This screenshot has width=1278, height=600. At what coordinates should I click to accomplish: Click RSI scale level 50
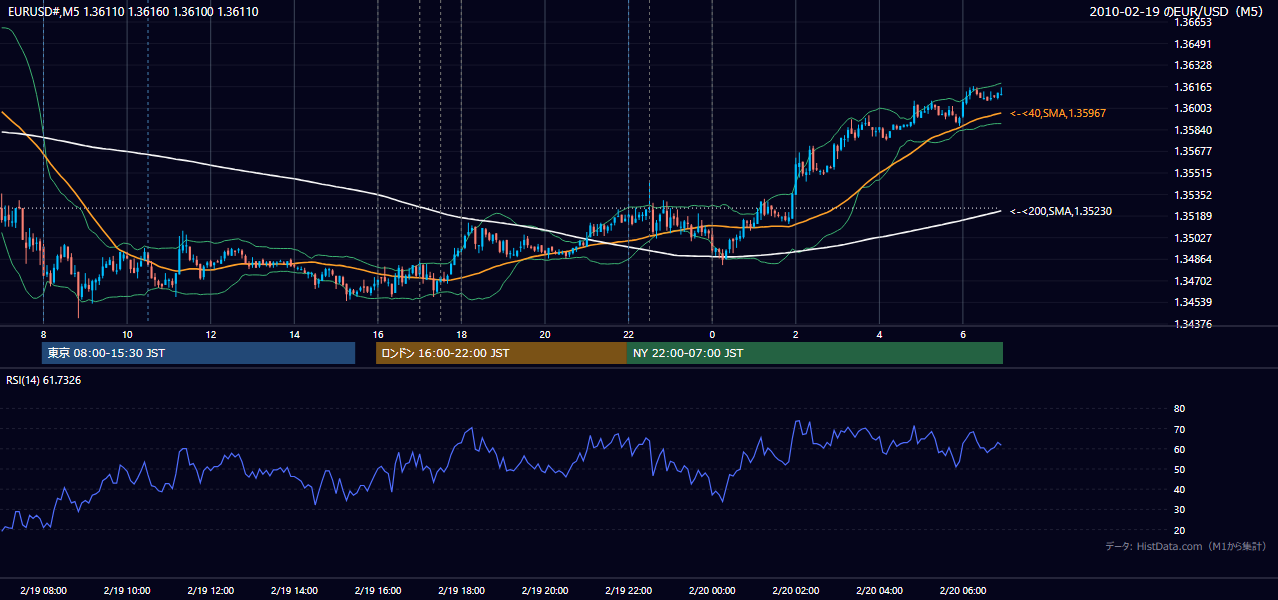pos(1179,469)
